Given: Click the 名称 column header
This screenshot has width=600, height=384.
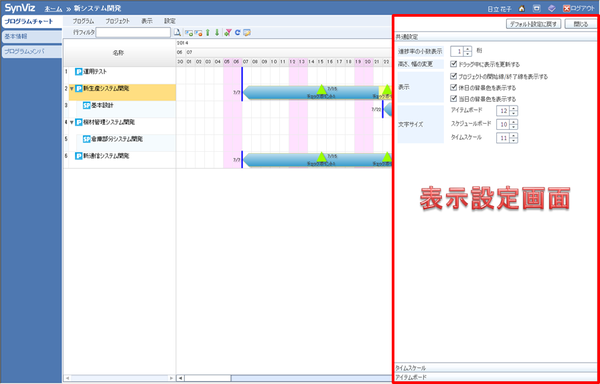Looking at the screenshot, I should [x=118, y=53].
